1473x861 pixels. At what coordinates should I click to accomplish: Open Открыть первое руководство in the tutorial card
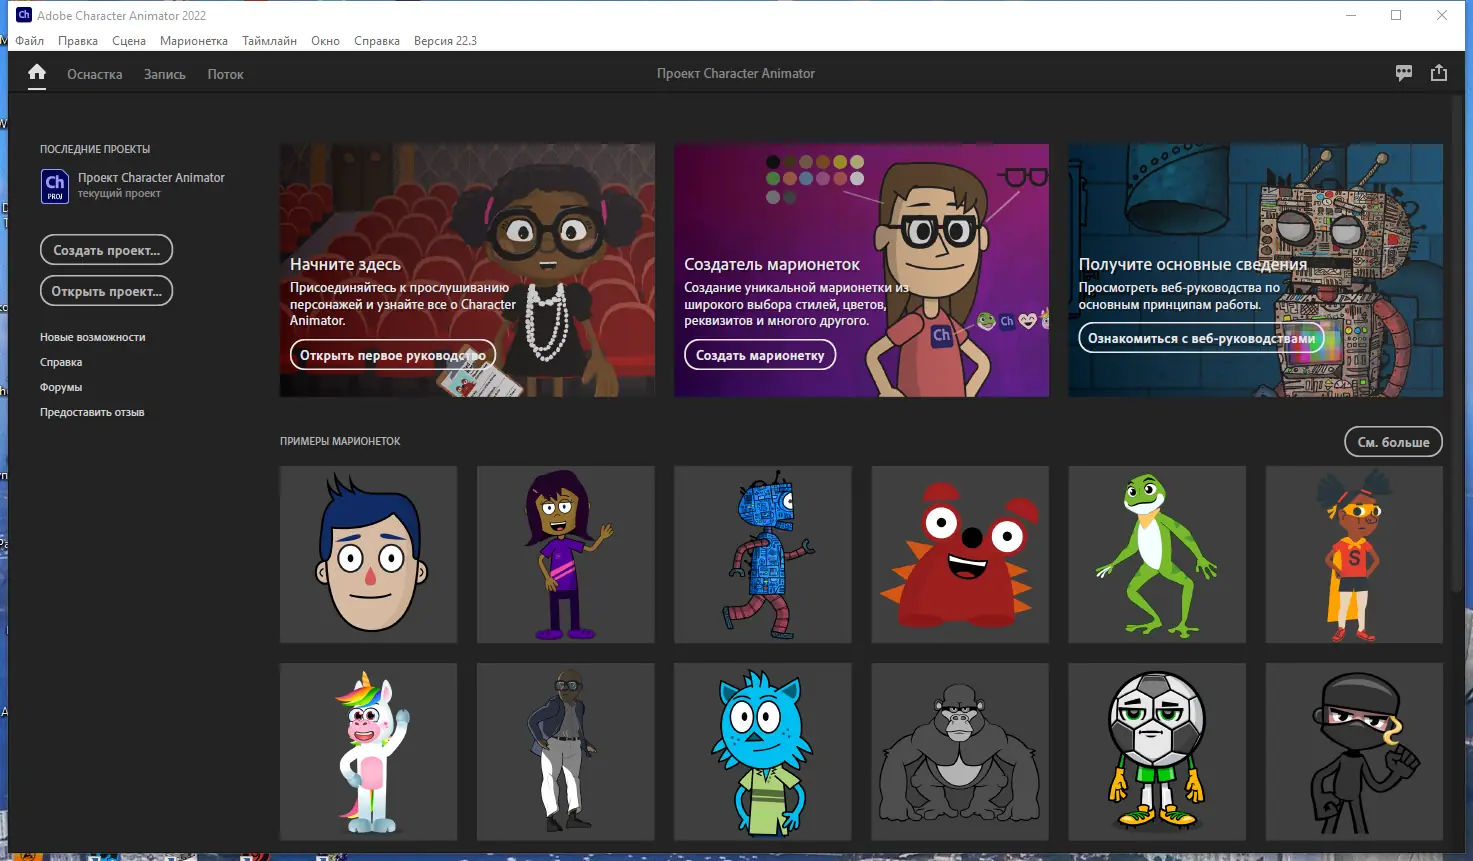pos(392,354)
